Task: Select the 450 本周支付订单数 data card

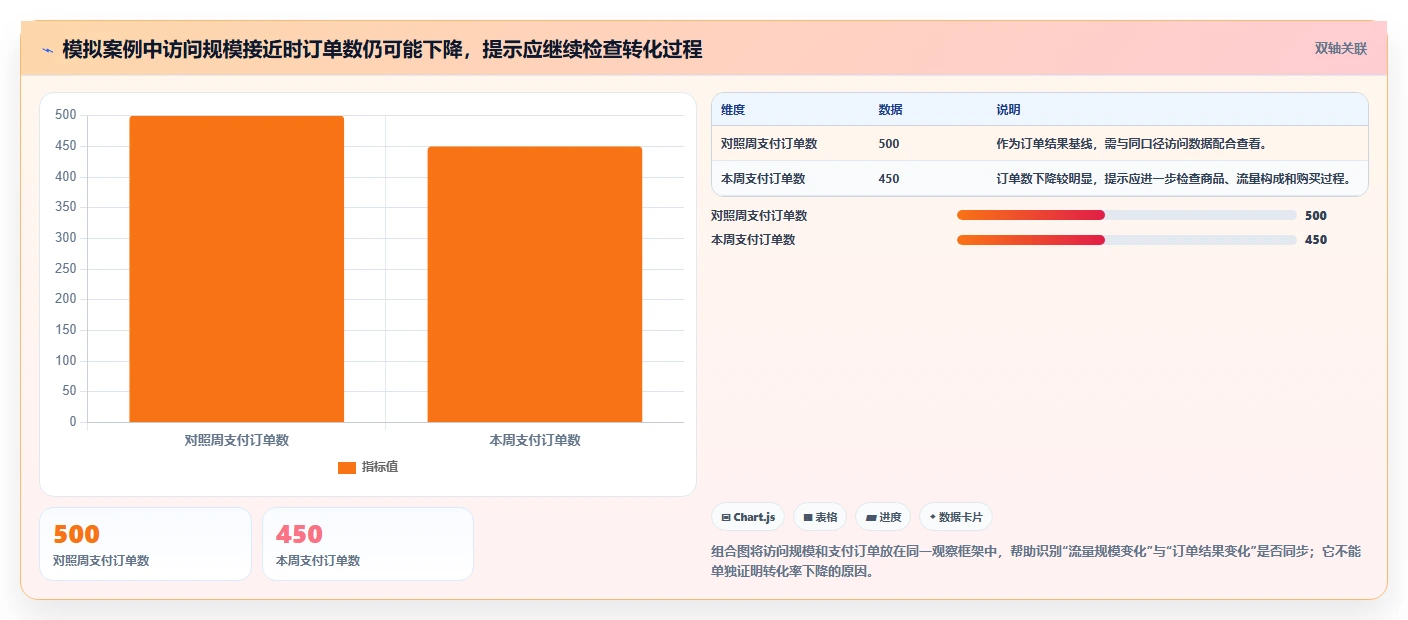Action: pyautogui.click(x=368, y=544)
